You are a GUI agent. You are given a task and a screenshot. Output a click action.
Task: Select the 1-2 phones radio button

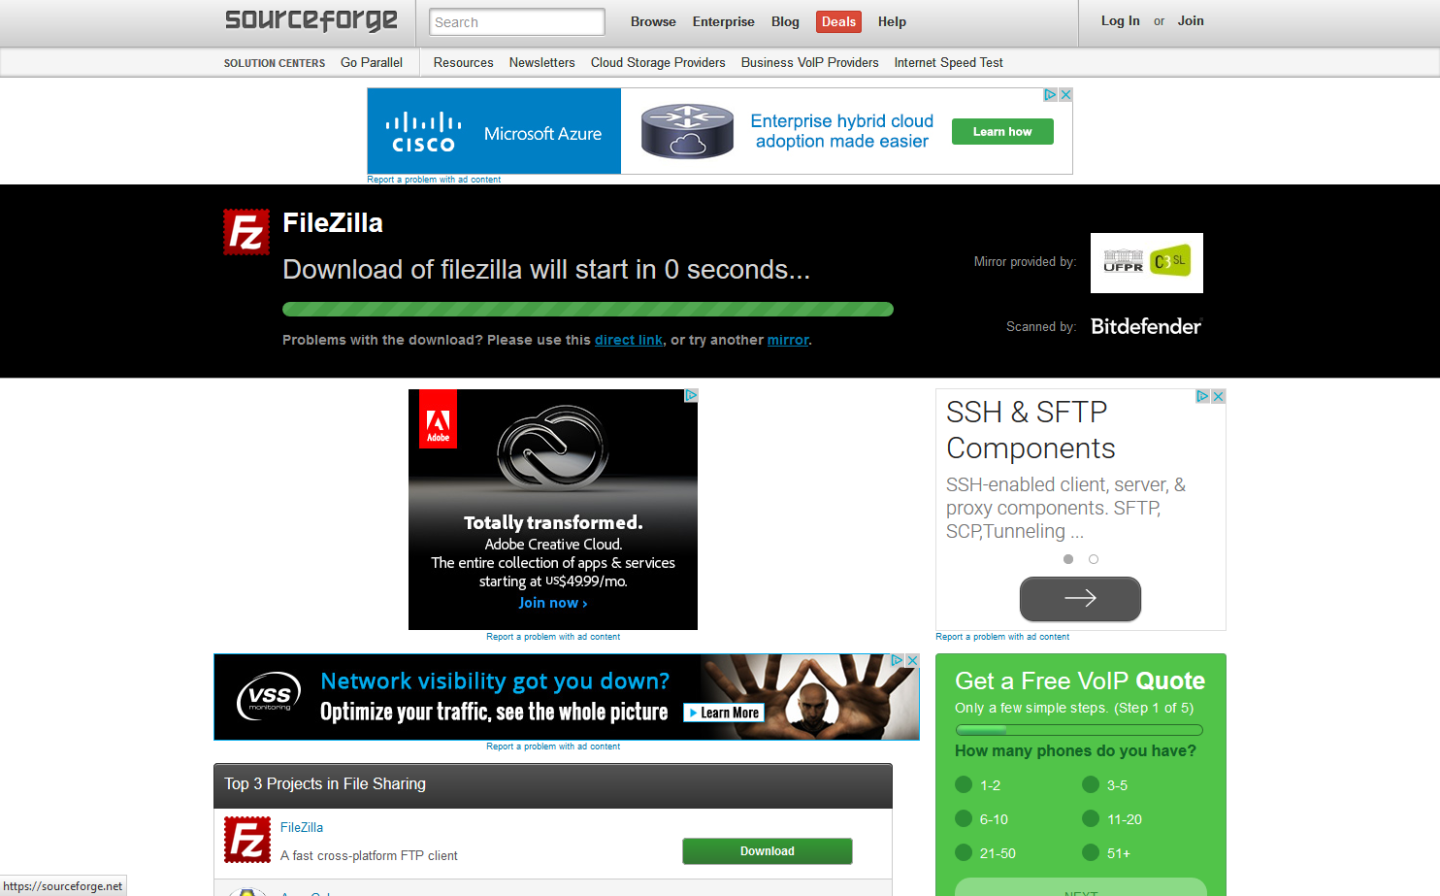pyautogui.click(x=963, y=785)
